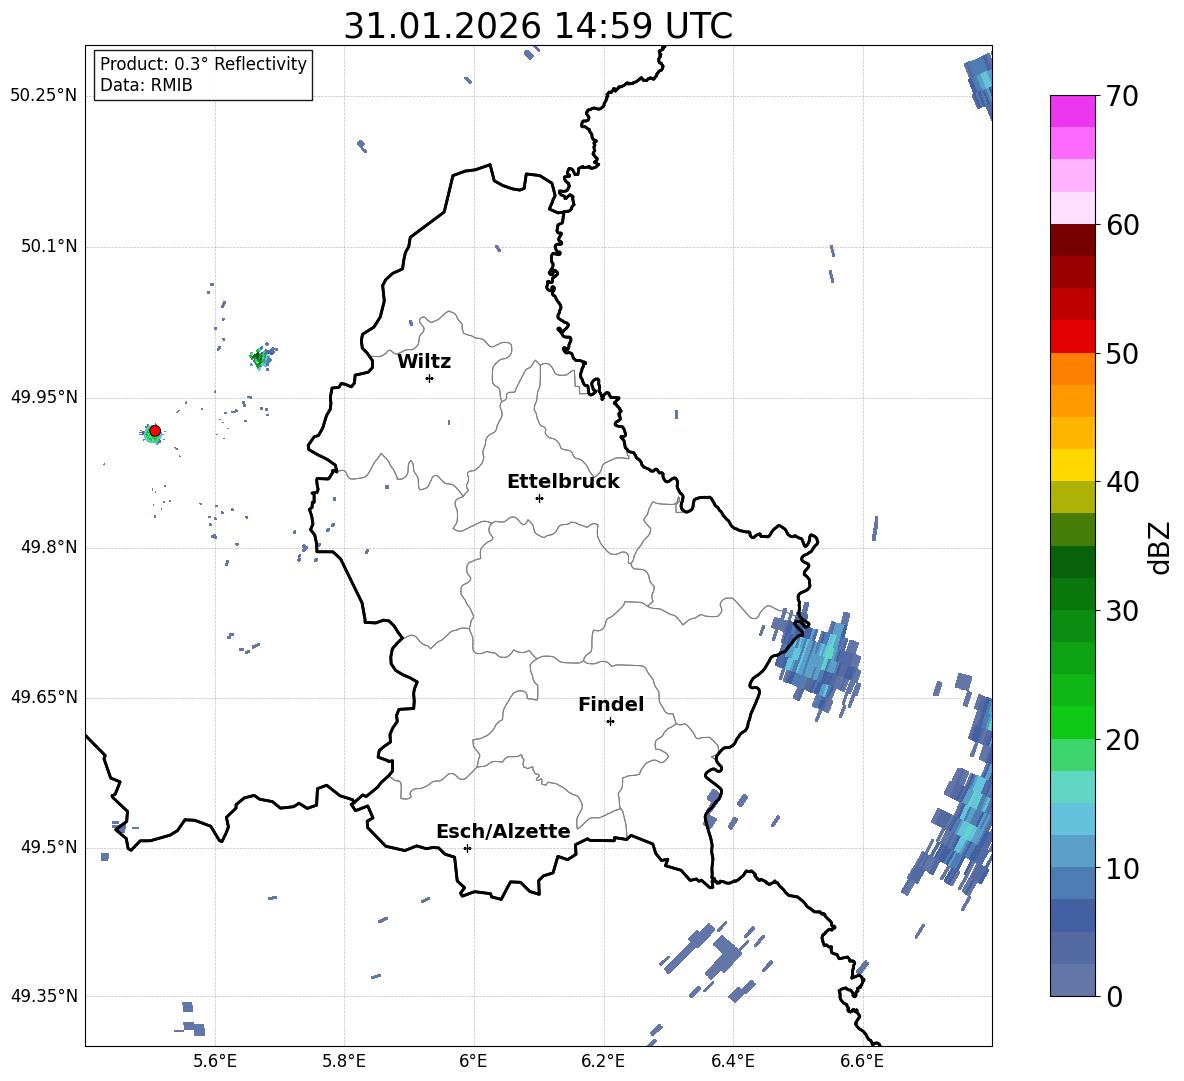Image resolution: width=1184 pixels, height=1081 pixels.
Task: Pick the magenta swatch at 70 dBZ
Action: (1073, 110)
